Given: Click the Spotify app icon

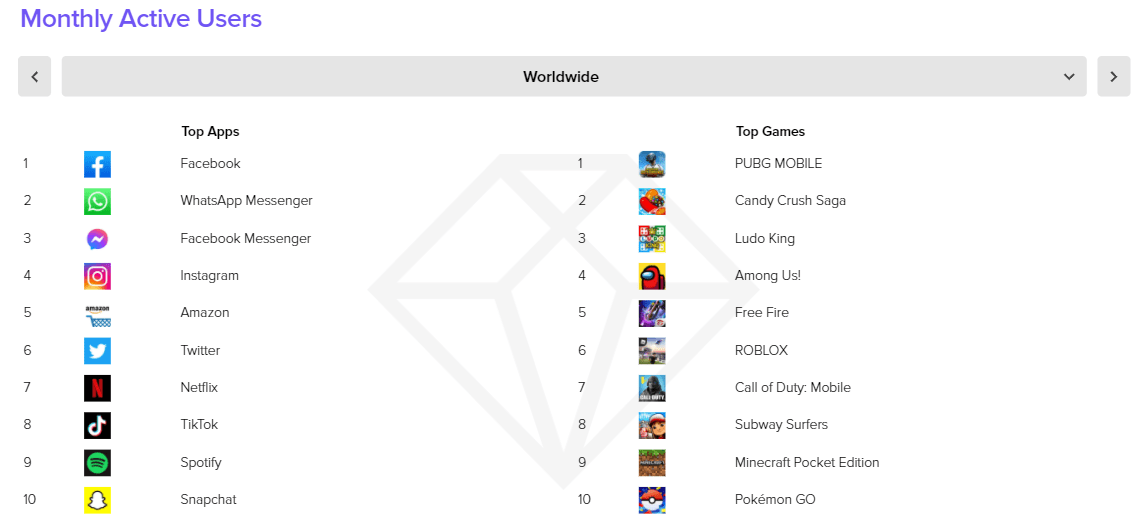Looking at the screenshot, I should 97,462.
